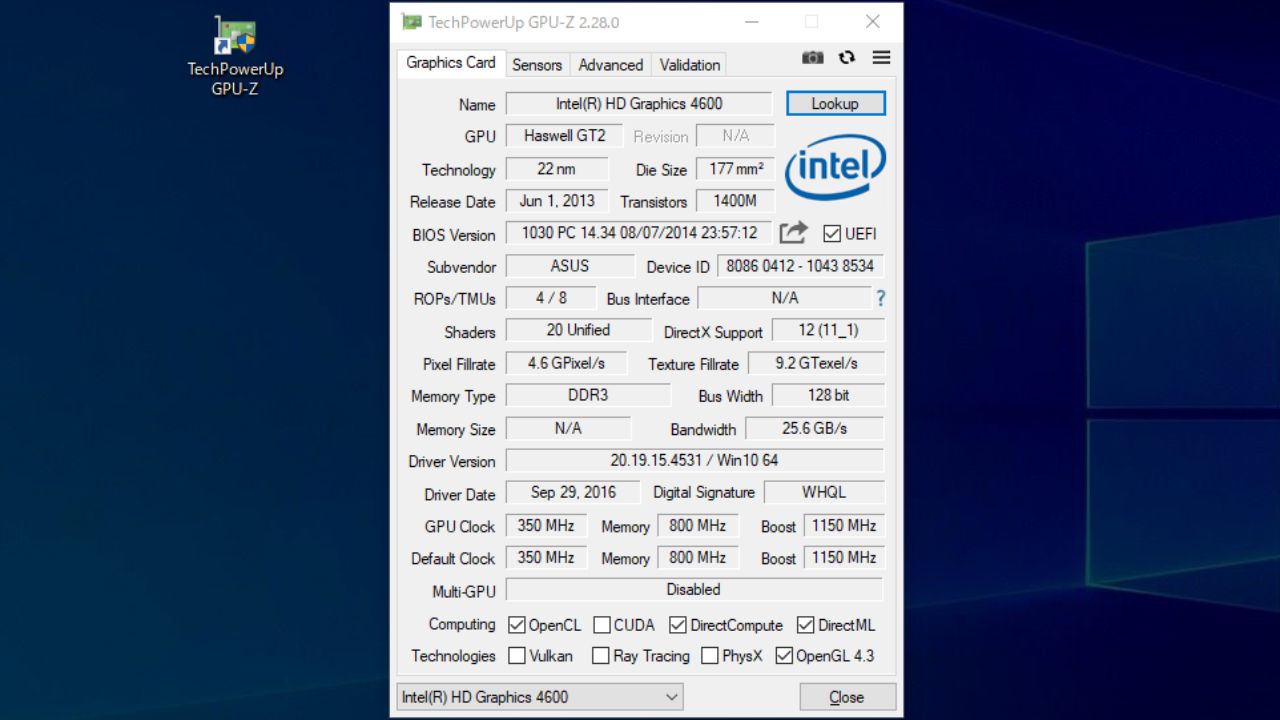Click the Release Date value Jun 1, 2013
This screenshot has height=720, width=1280.
click(557, 201)
